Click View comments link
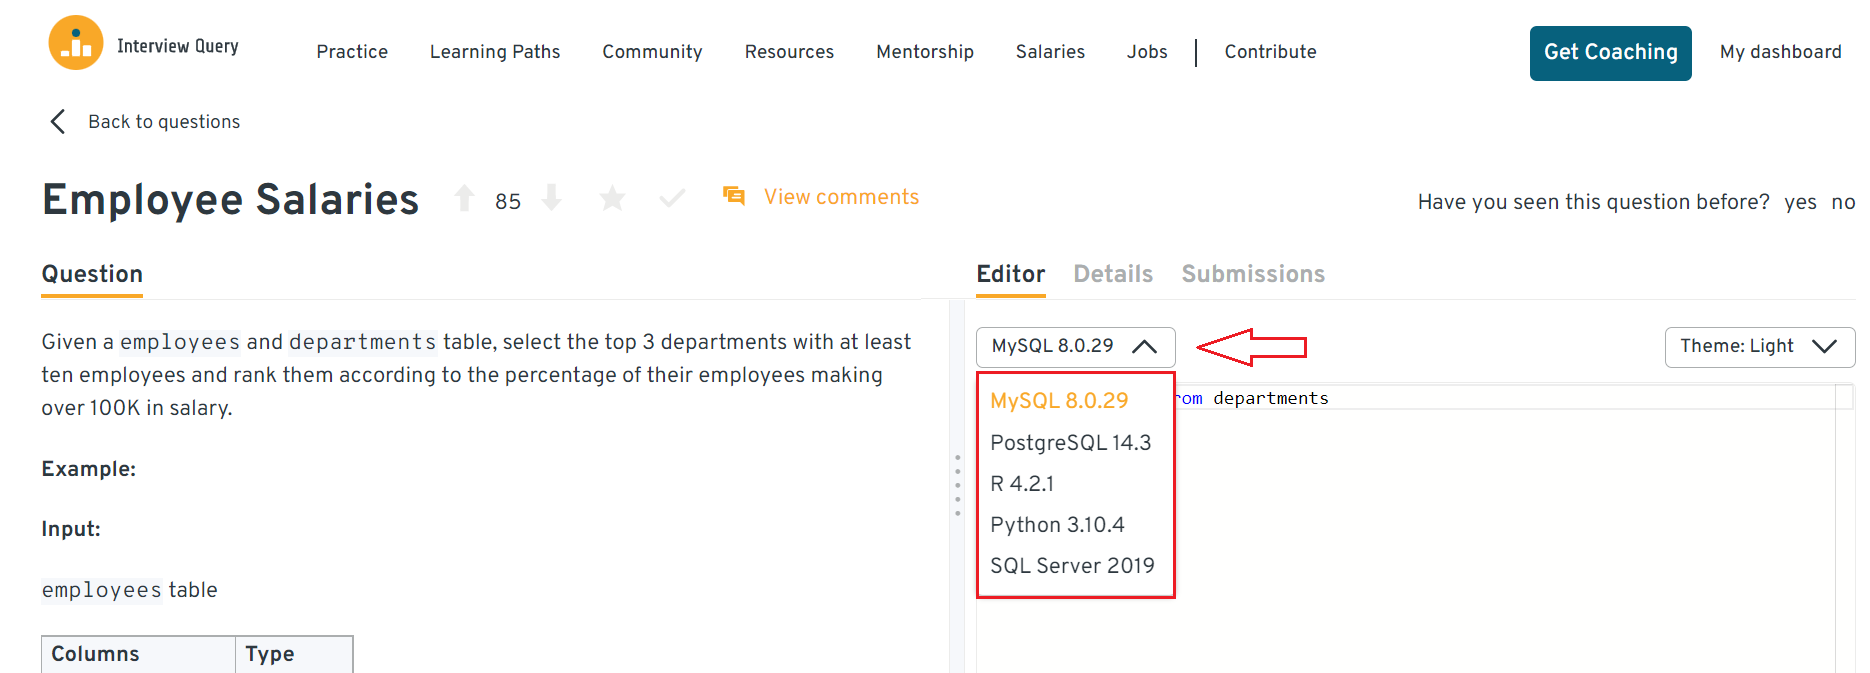 (x=841, y=197)
